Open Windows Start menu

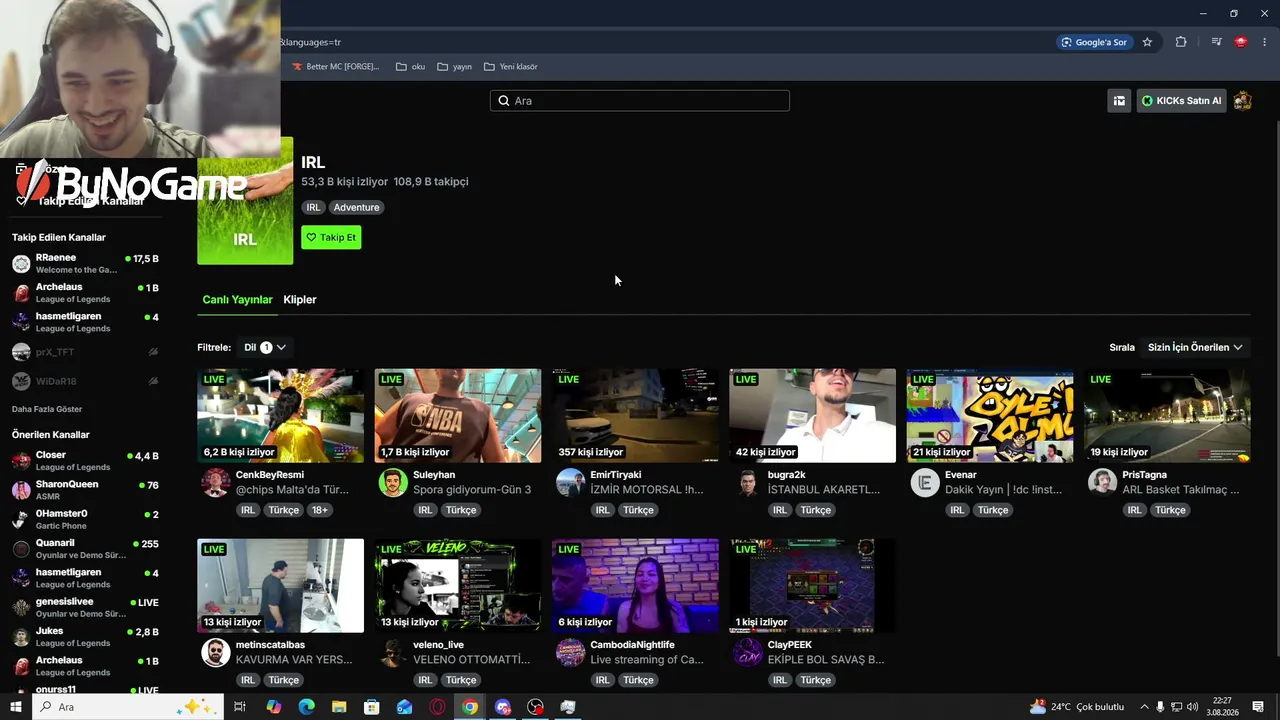tap(16, 707)
